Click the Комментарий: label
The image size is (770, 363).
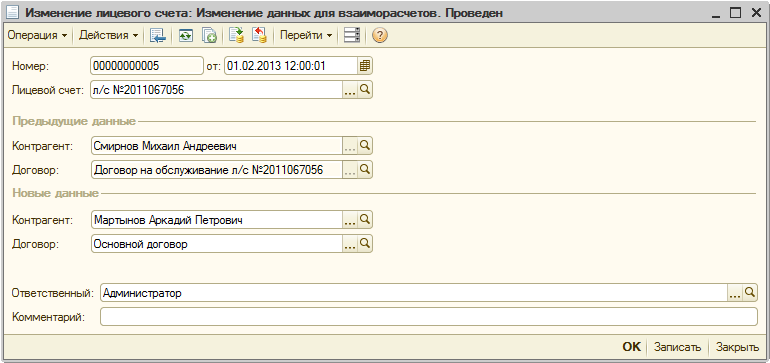48,317
